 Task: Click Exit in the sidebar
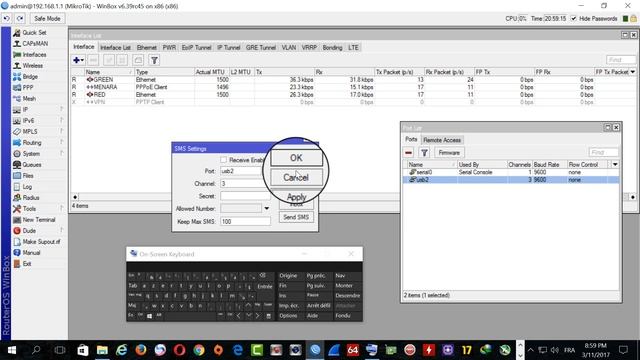27,264
